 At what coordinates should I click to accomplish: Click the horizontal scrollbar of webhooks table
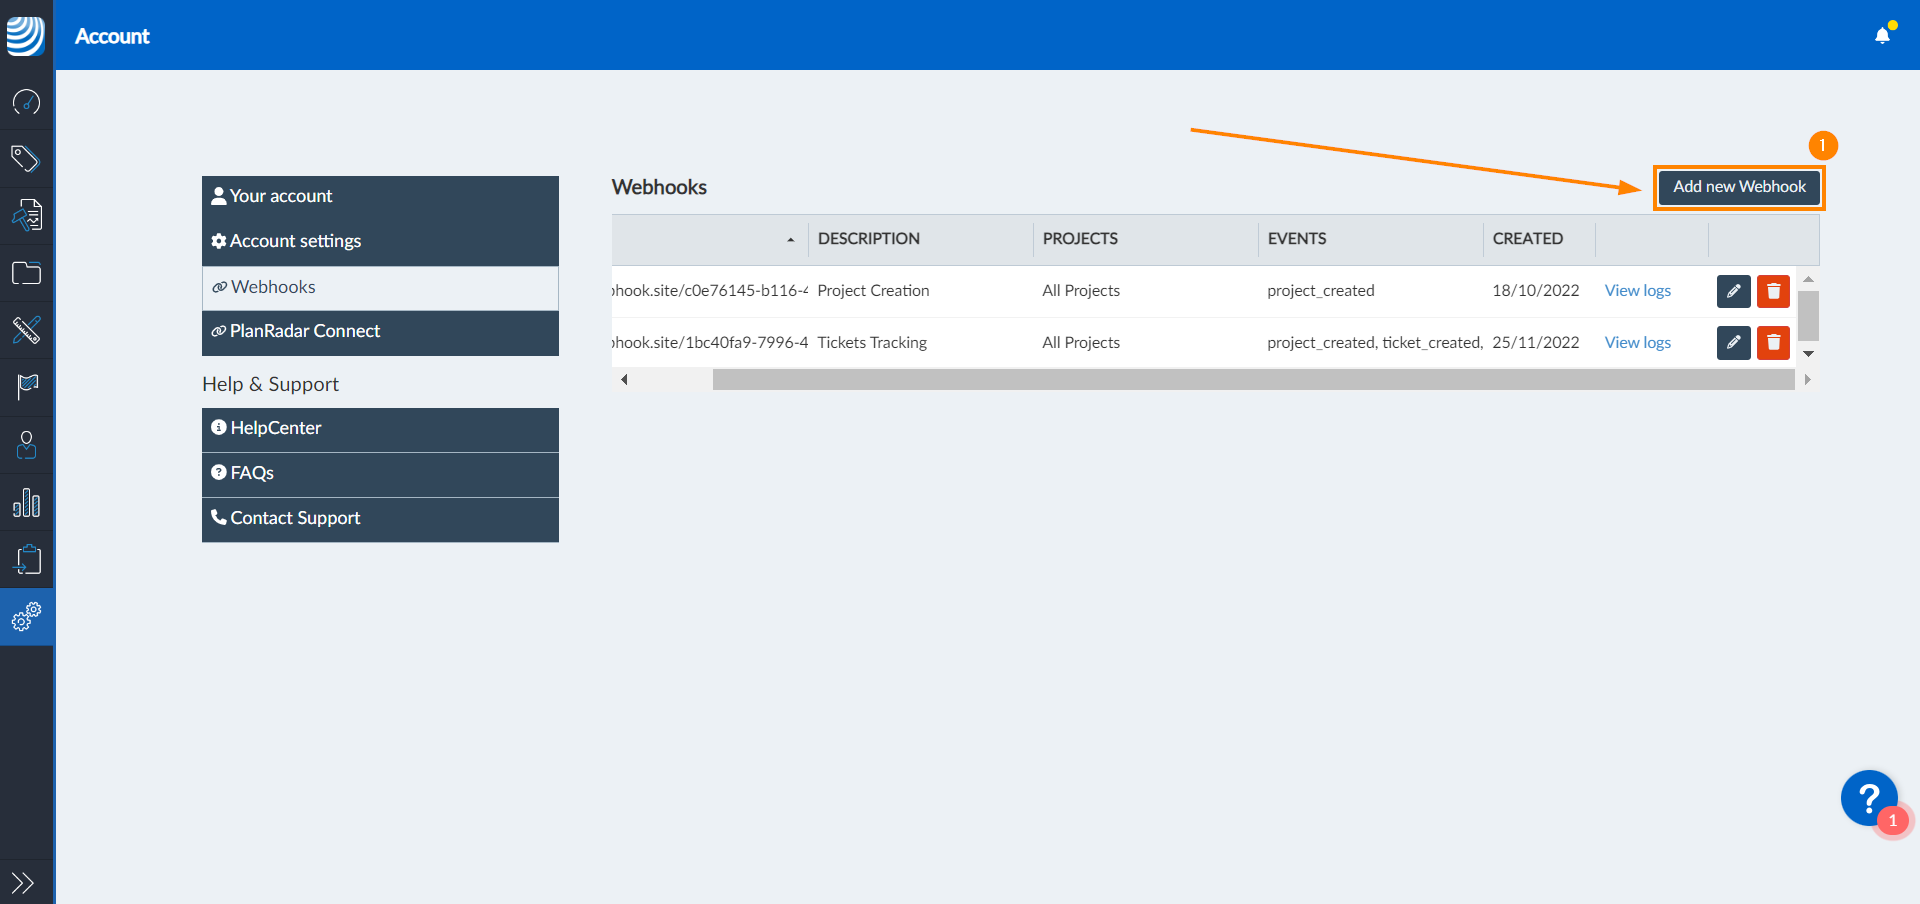point(1252,380)
